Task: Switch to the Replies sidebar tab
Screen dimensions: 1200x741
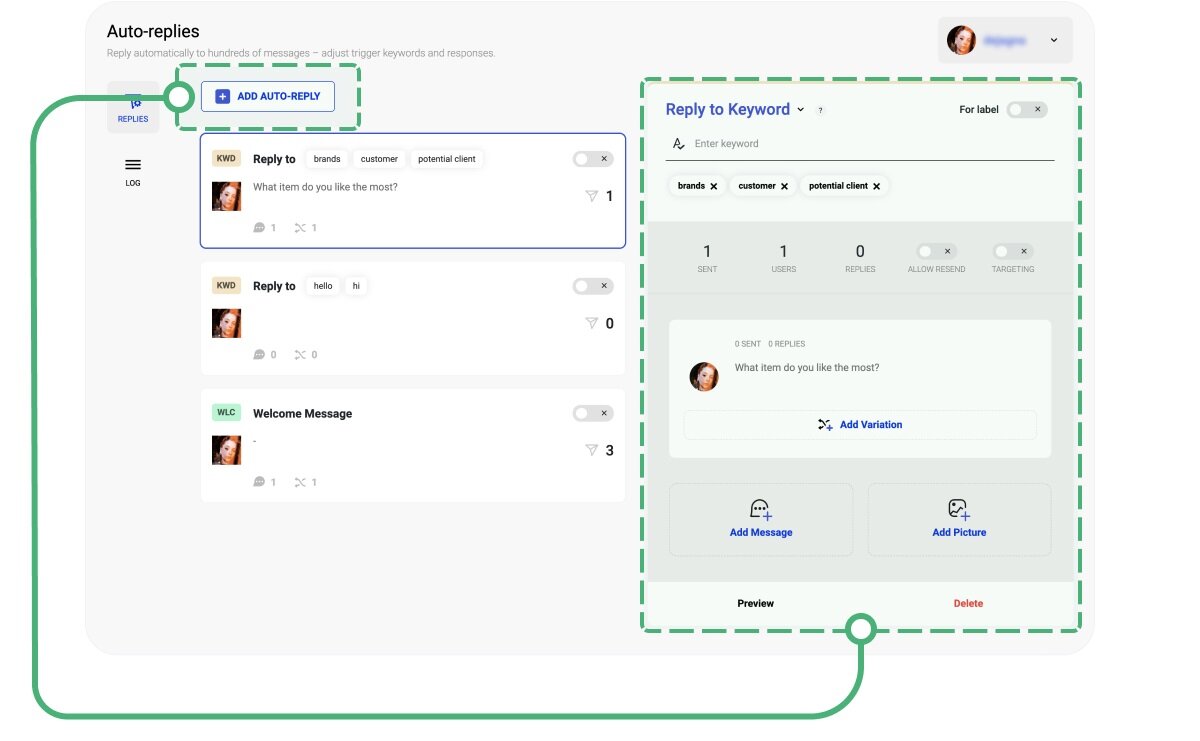Action: pyautogui.click(x=133, y=108)
